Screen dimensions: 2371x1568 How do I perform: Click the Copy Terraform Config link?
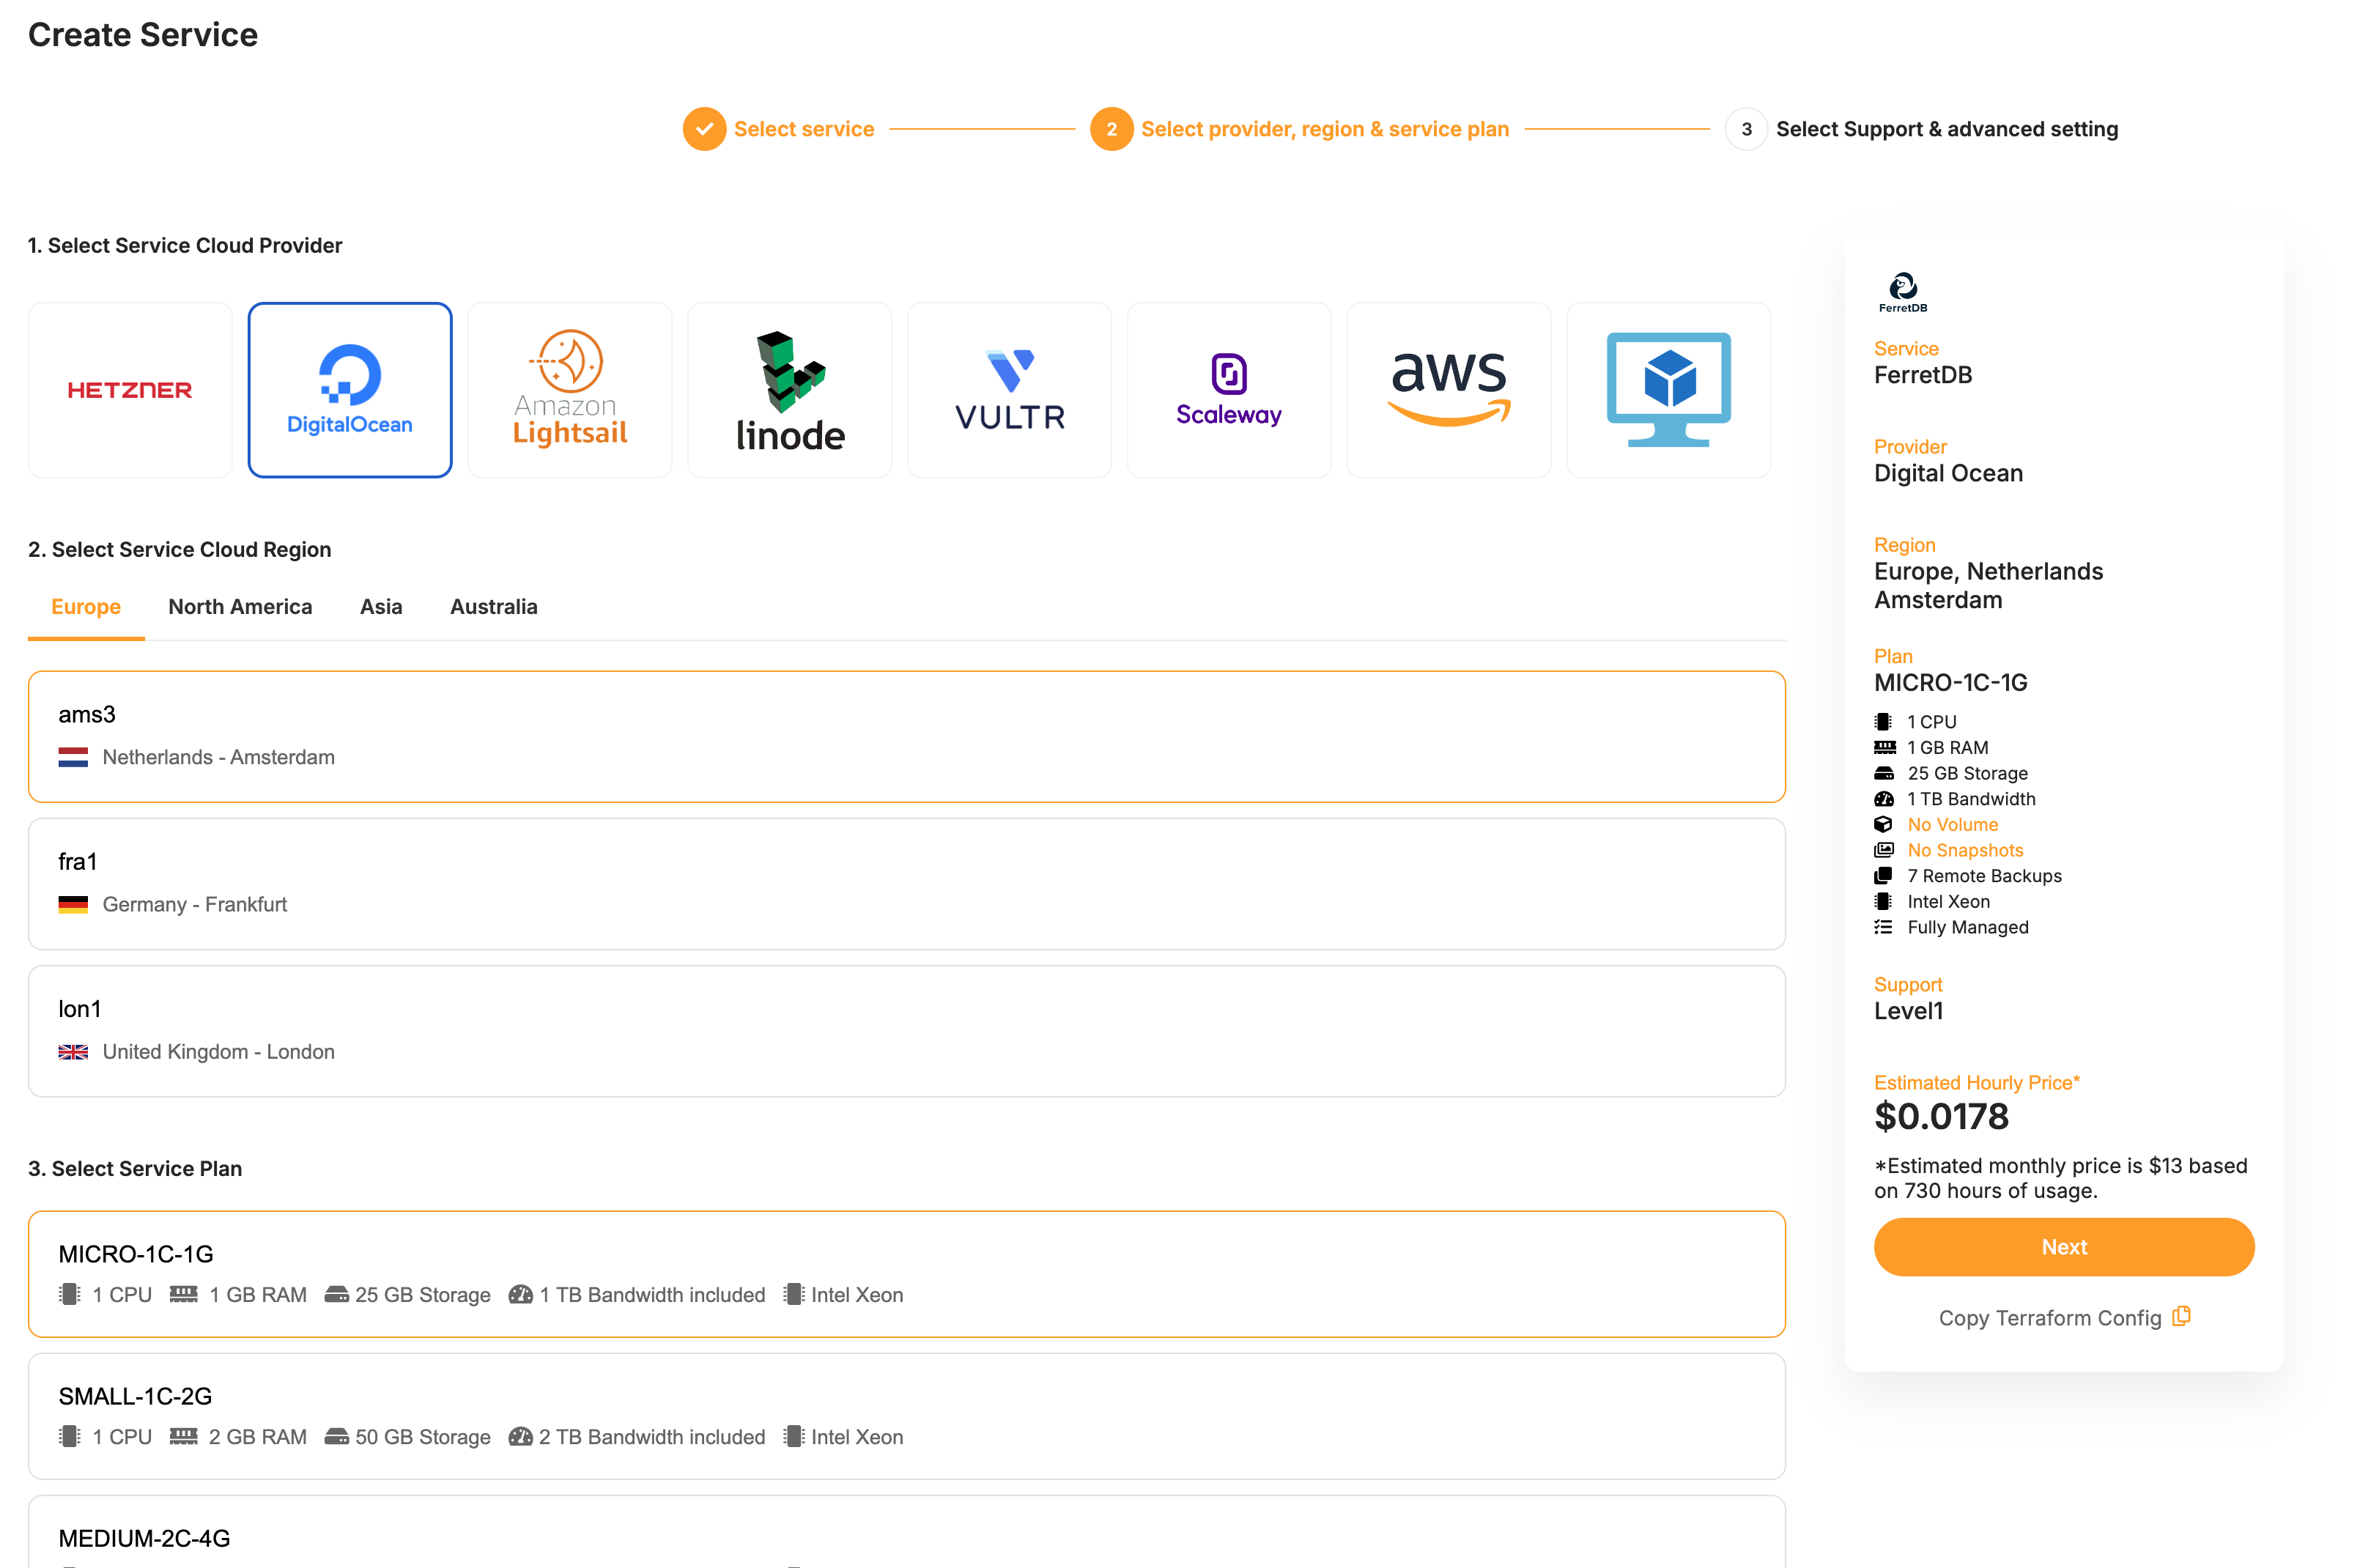2050,1318
